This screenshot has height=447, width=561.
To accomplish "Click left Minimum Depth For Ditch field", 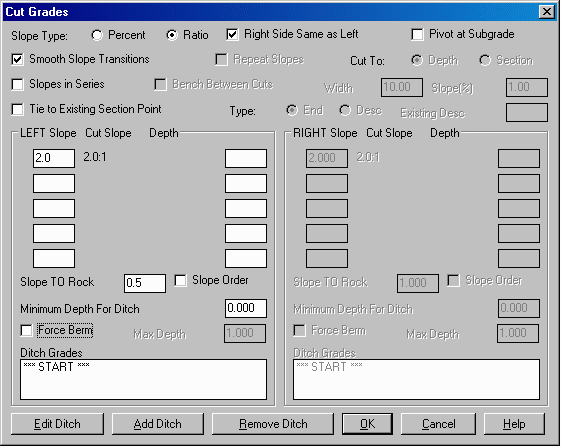I will pos(246,308).
